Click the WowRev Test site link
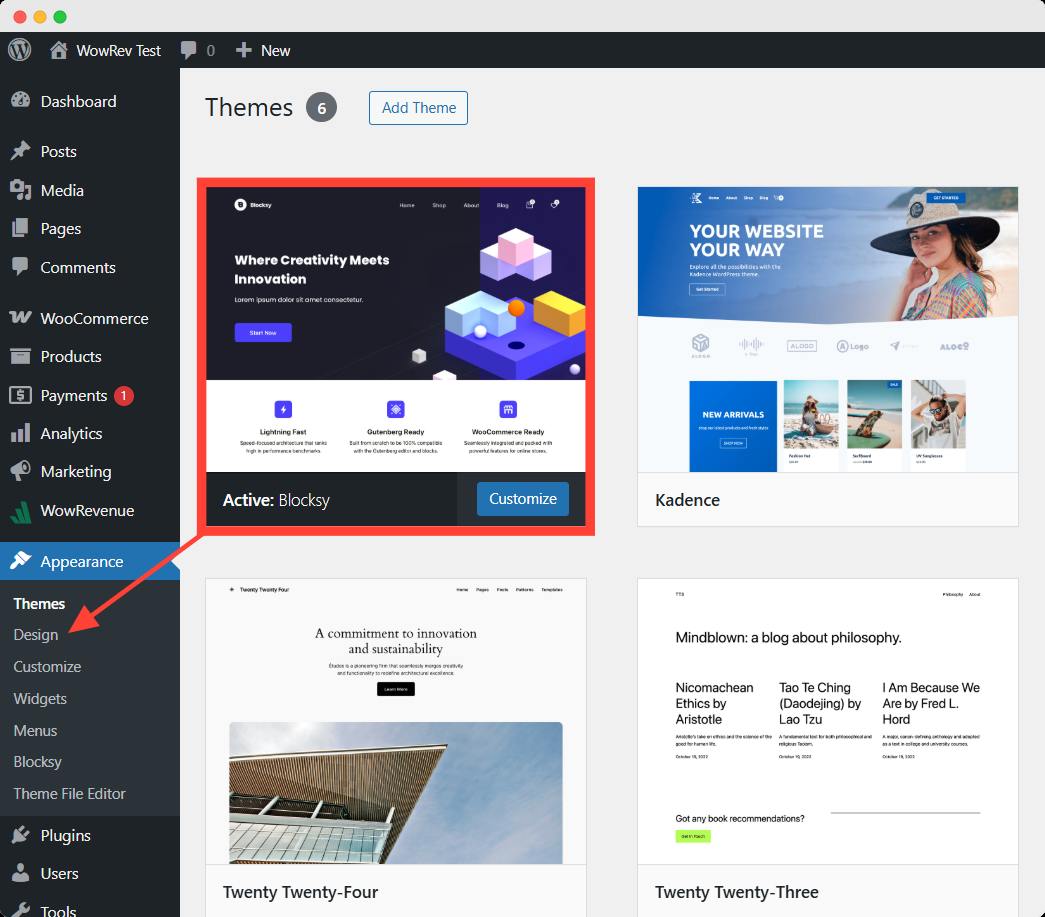The image size is (1045, 917). tap(119, 51)
